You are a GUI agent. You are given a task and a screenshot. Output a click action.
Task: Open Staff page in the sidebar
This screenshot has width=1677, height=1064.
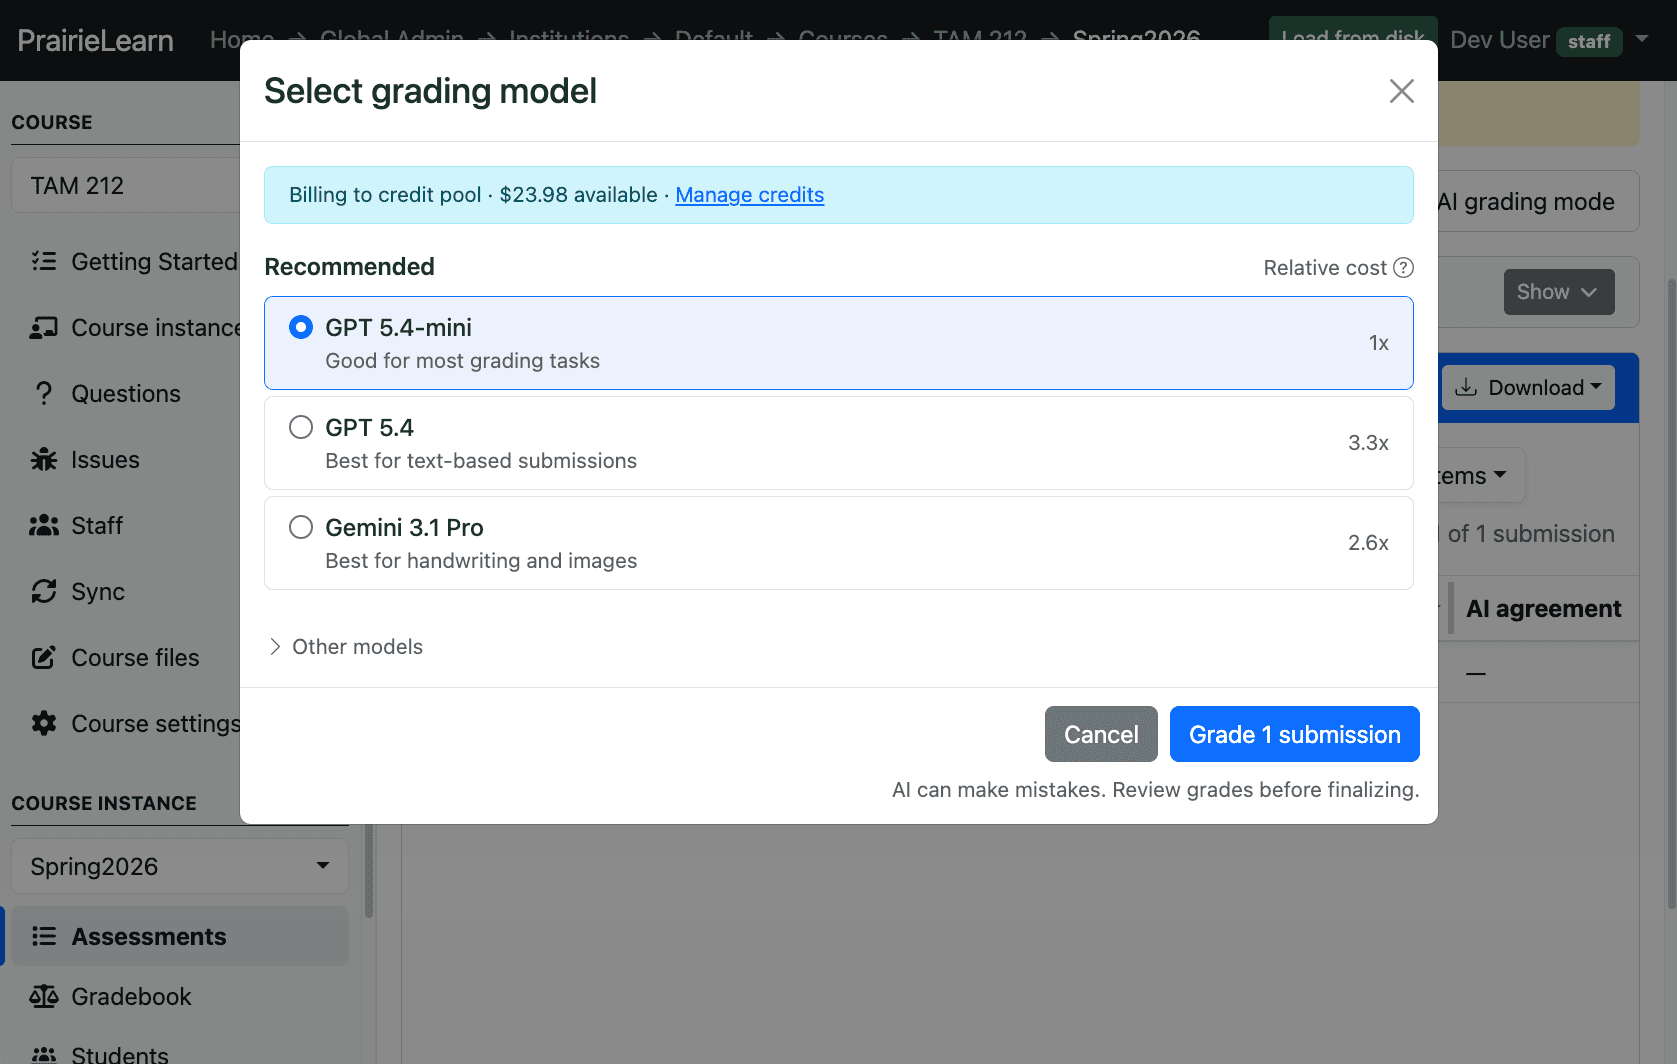pyautogui.click(x=97, y=526)
